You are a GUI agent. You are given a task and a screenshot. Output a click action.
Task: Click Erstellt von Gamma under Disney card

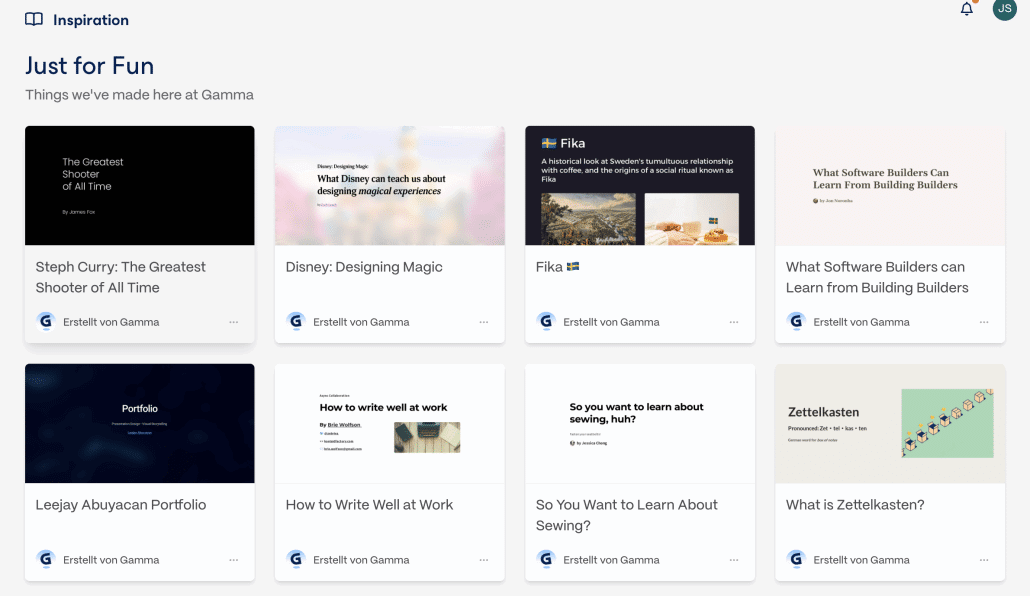point(361,322)
